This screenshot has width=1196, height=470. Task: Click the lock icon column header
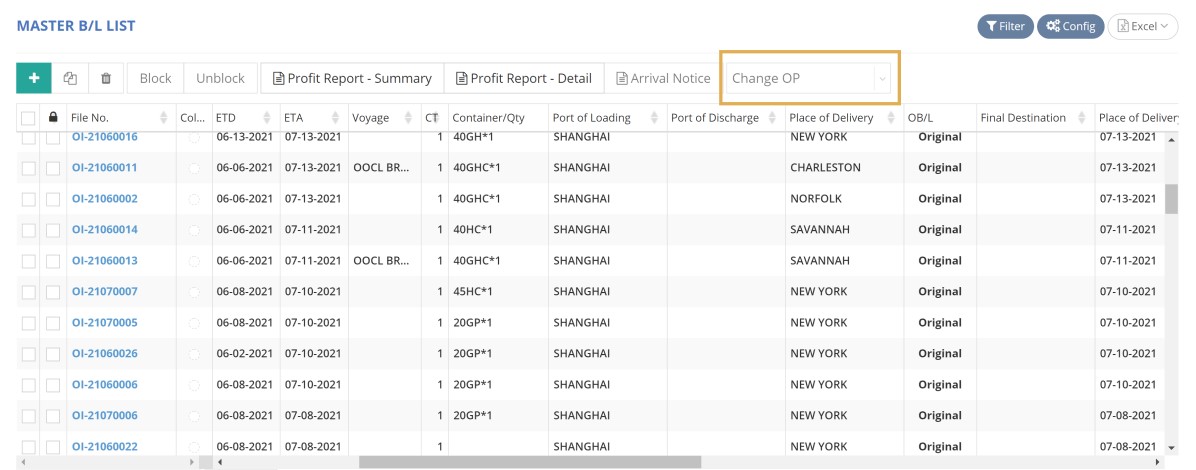point(52,117)
